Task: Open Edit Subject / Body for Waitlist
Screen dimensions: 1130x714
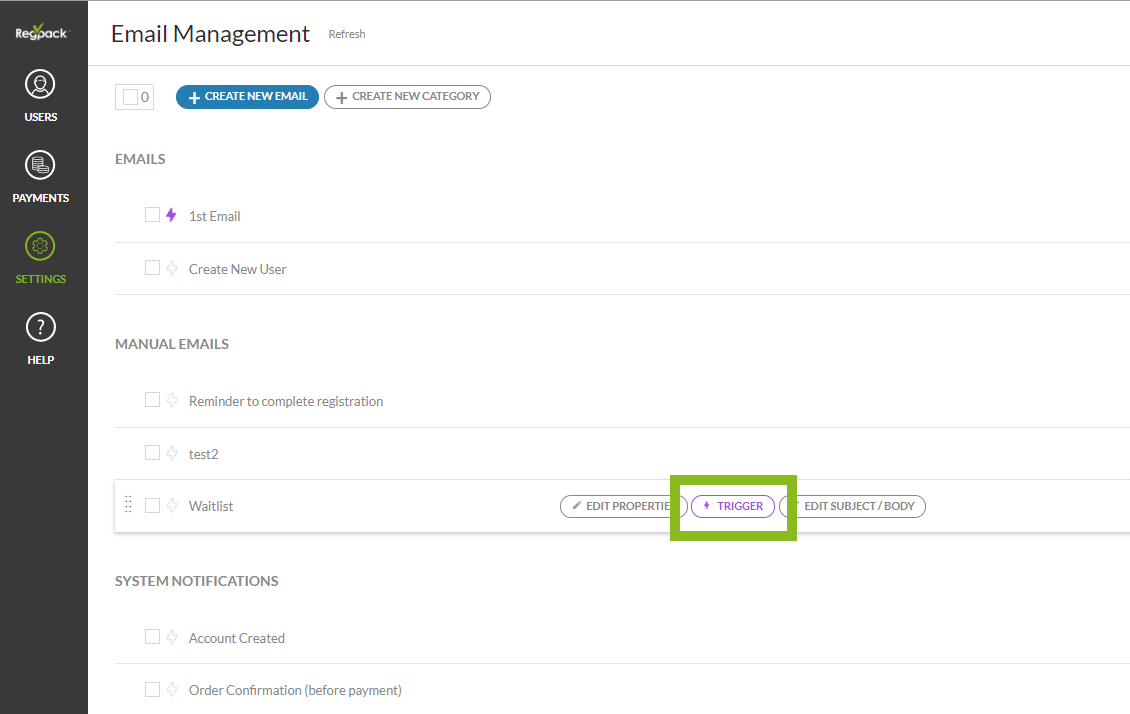Action: click(857, 506)
